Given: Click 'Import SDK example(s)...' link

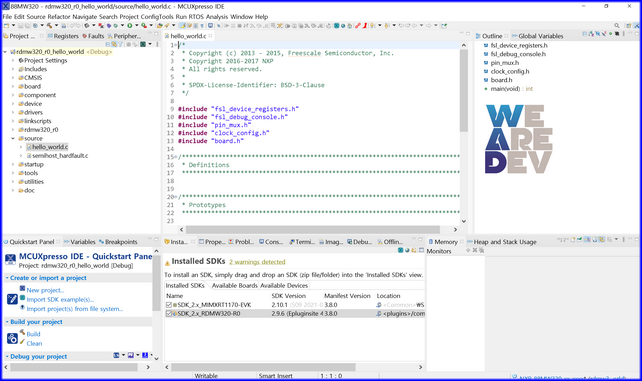Looking at the screenshot, I should [x=60, y=300].
